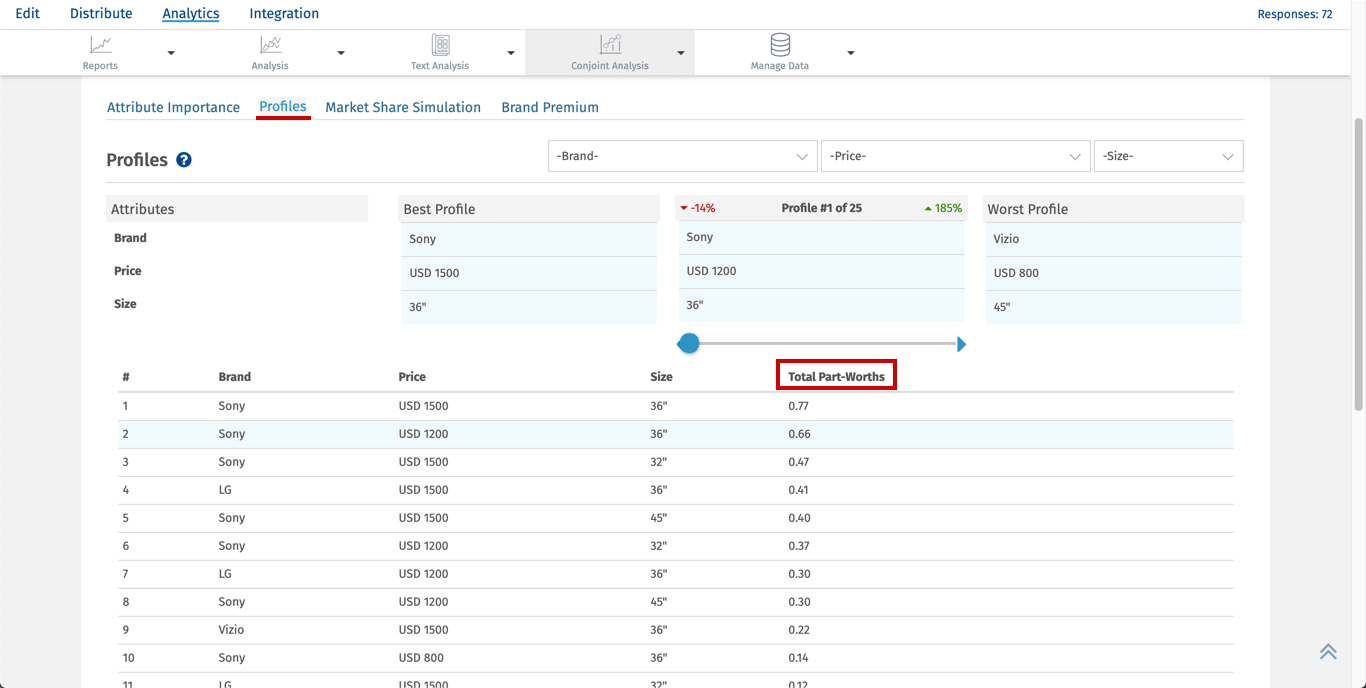Viewport: 1366px width, 688px height.
Task: Click the Reports chart icon
Action: 100,45
